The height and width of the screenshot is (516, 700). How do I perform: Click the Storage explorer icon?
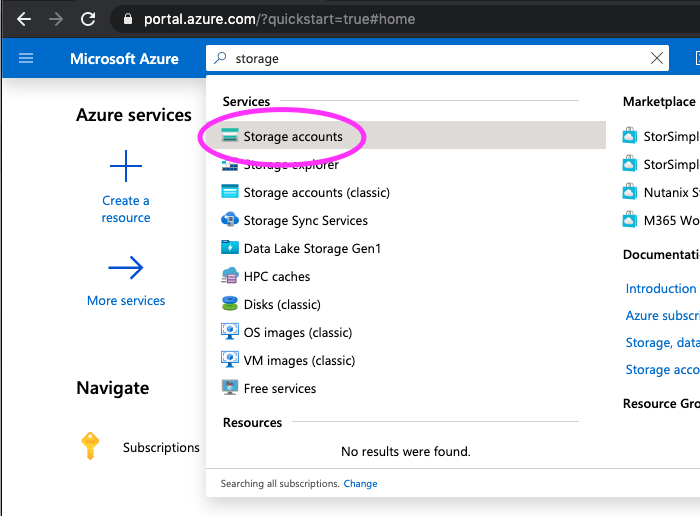pyautogui.click(x=230, y=165)
